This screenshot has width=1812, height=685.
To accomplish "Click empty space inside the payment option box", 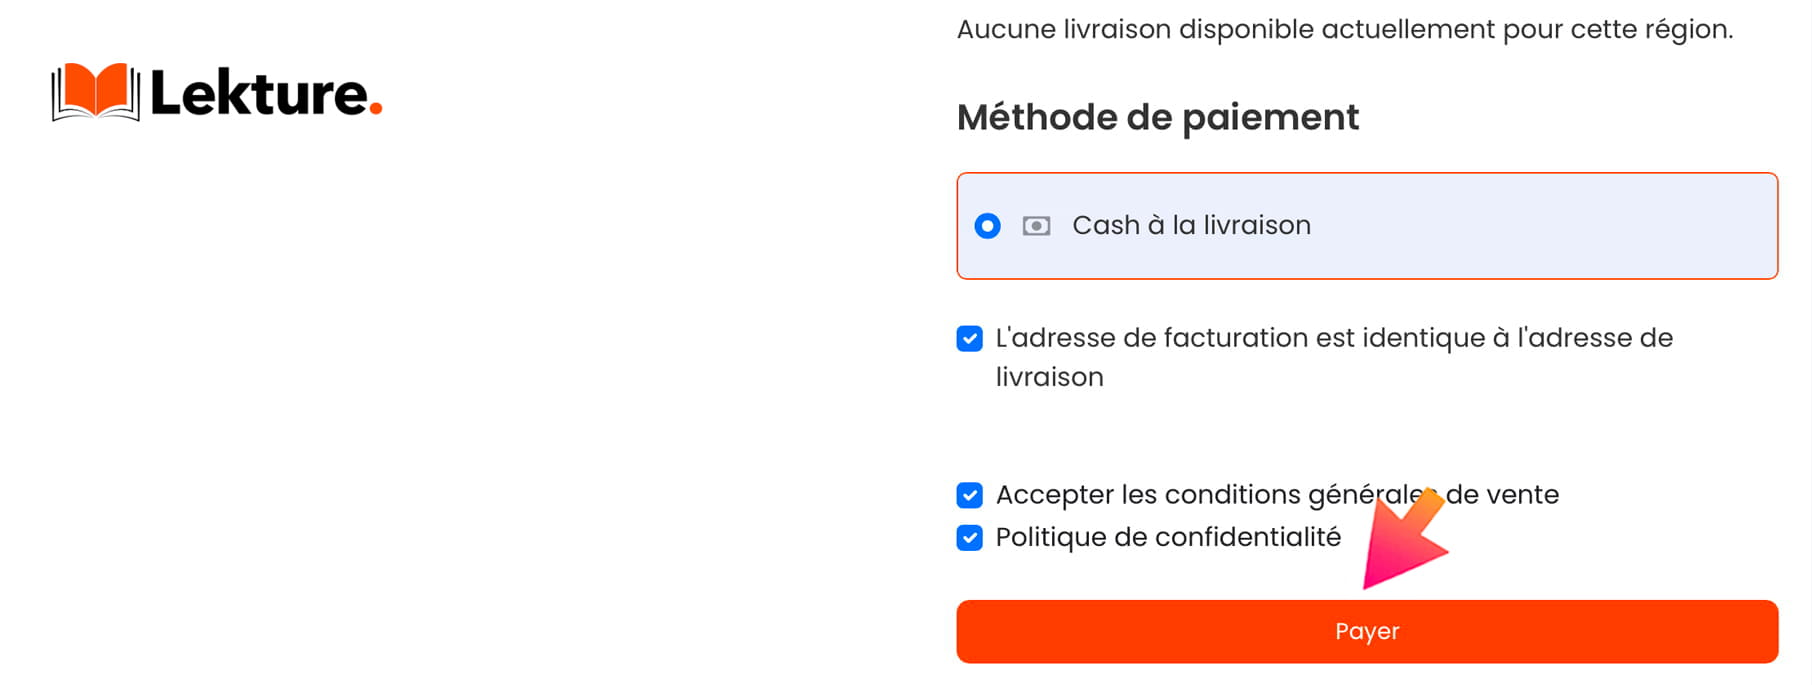I will tap(1550, 226).
